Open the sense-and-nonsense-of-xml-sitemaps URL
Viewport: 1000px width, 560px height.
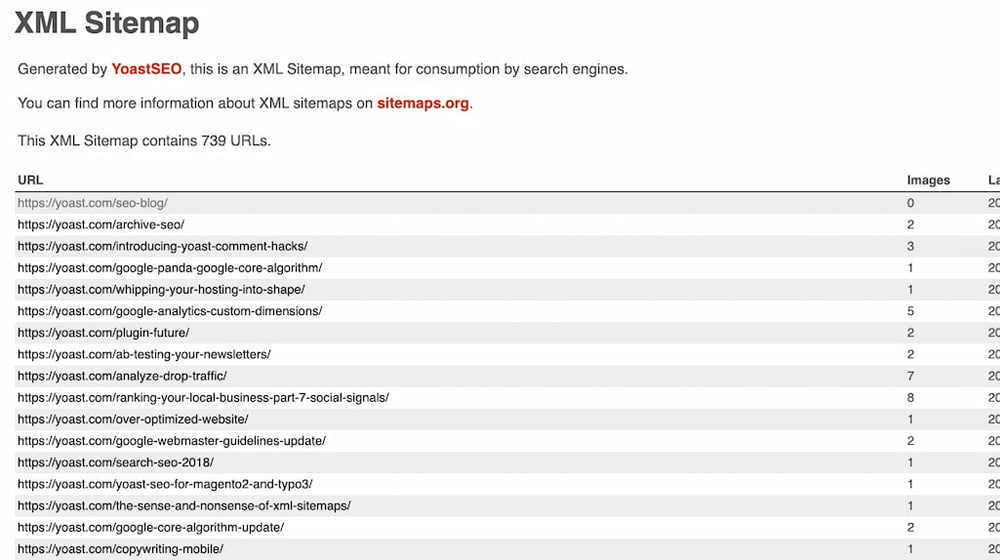(x=184, y=506)
